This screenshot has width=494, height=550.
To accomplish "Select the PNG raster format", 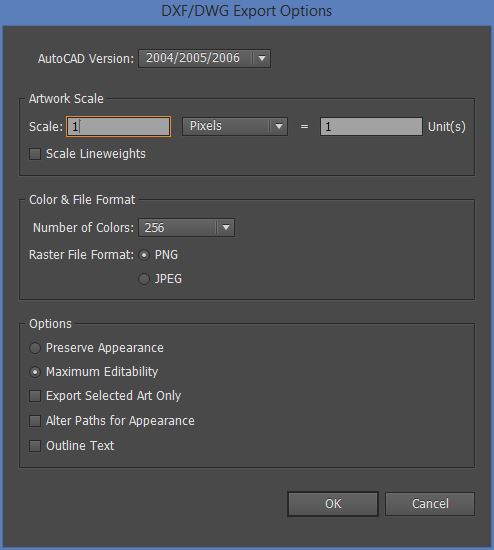I will coord(144,255).
